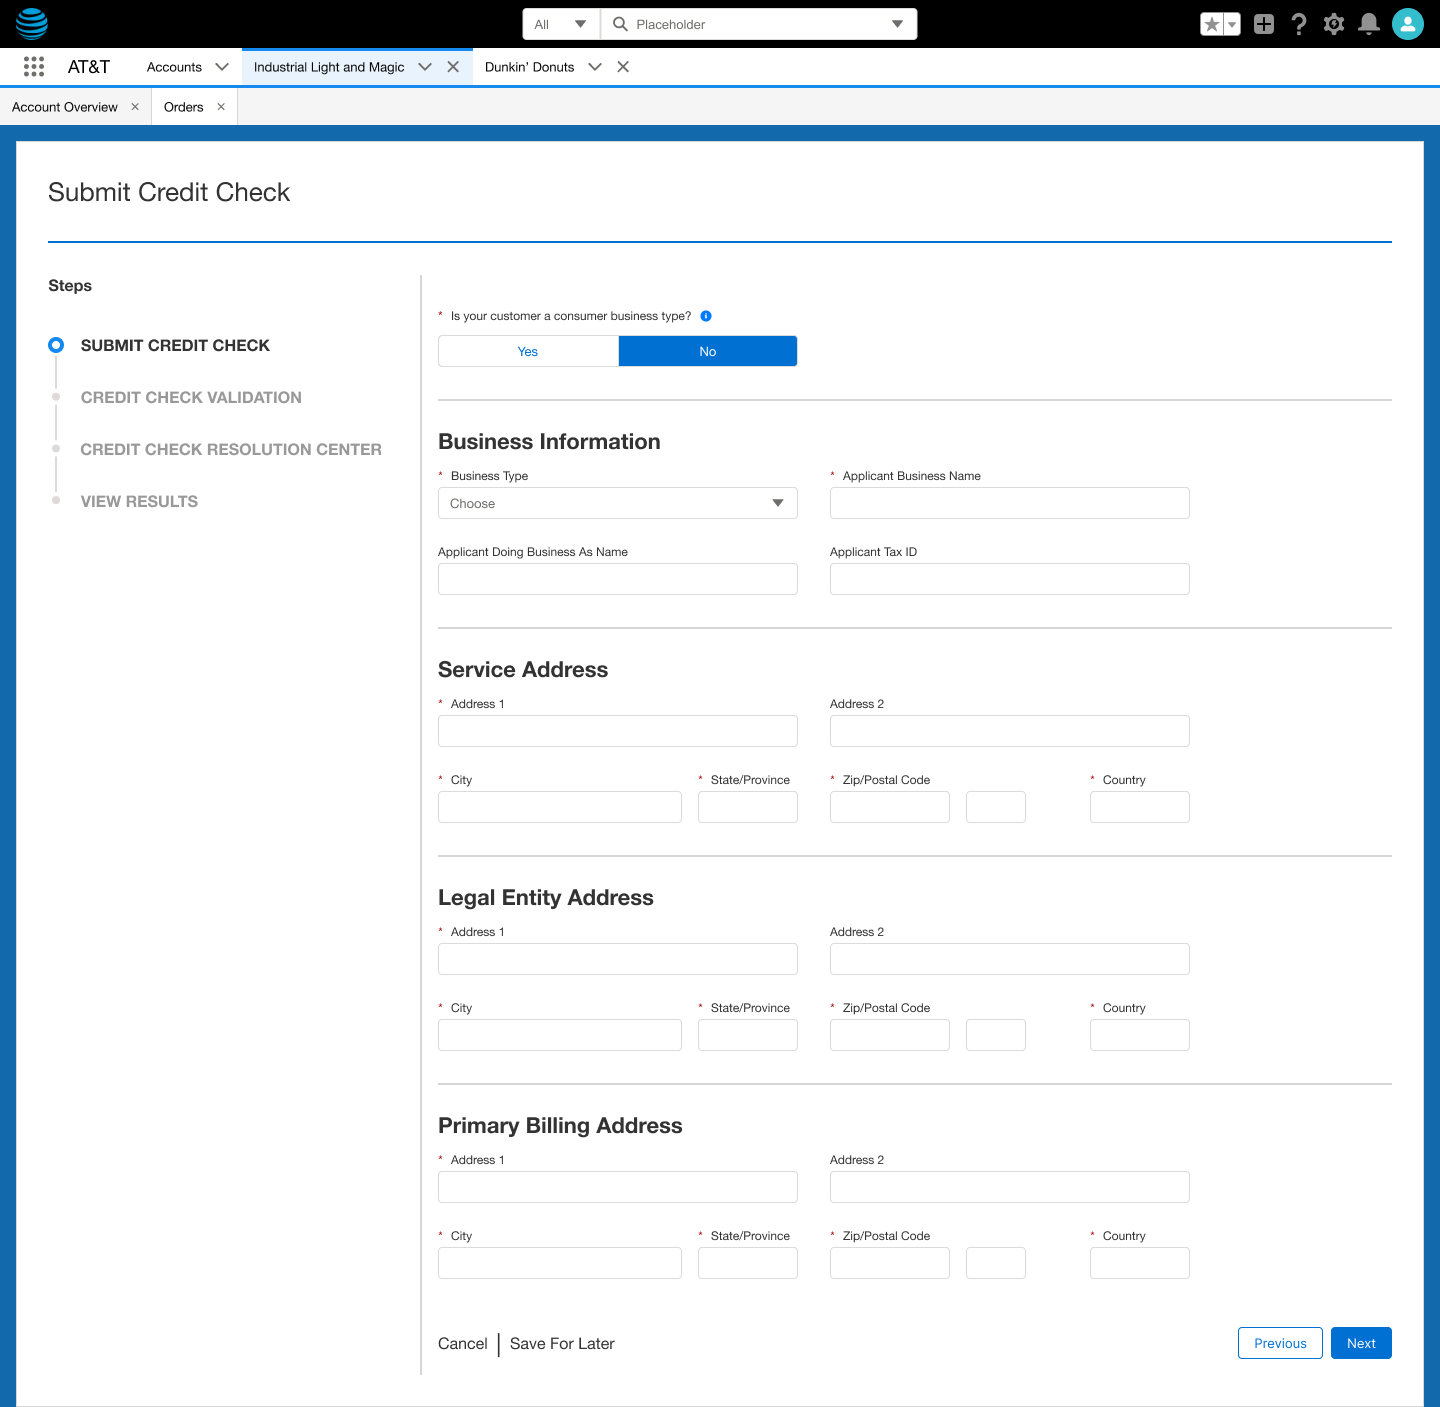Click the favorites star icon
Image resolution: width=1440 pixels, height=1407 pixels.
(x=1213, y=23)
